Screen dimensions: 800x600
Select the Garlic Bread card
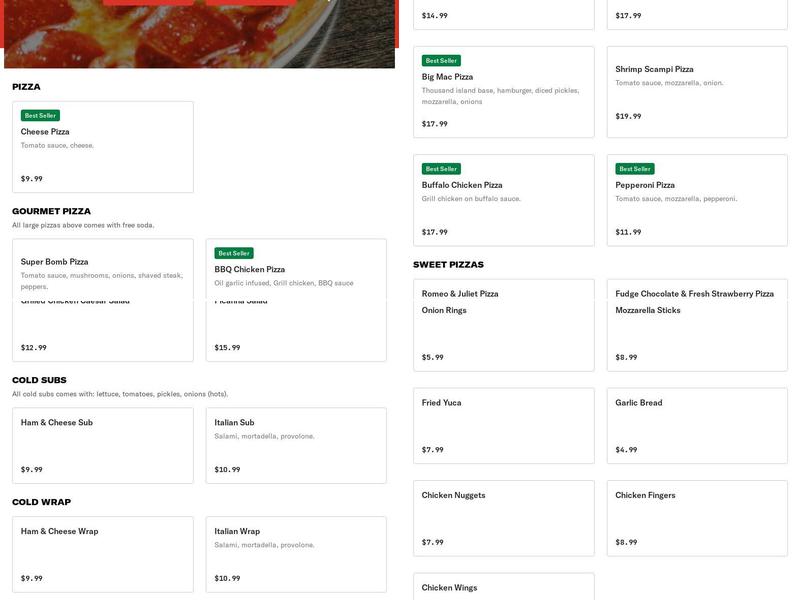[x=695, y=425]
